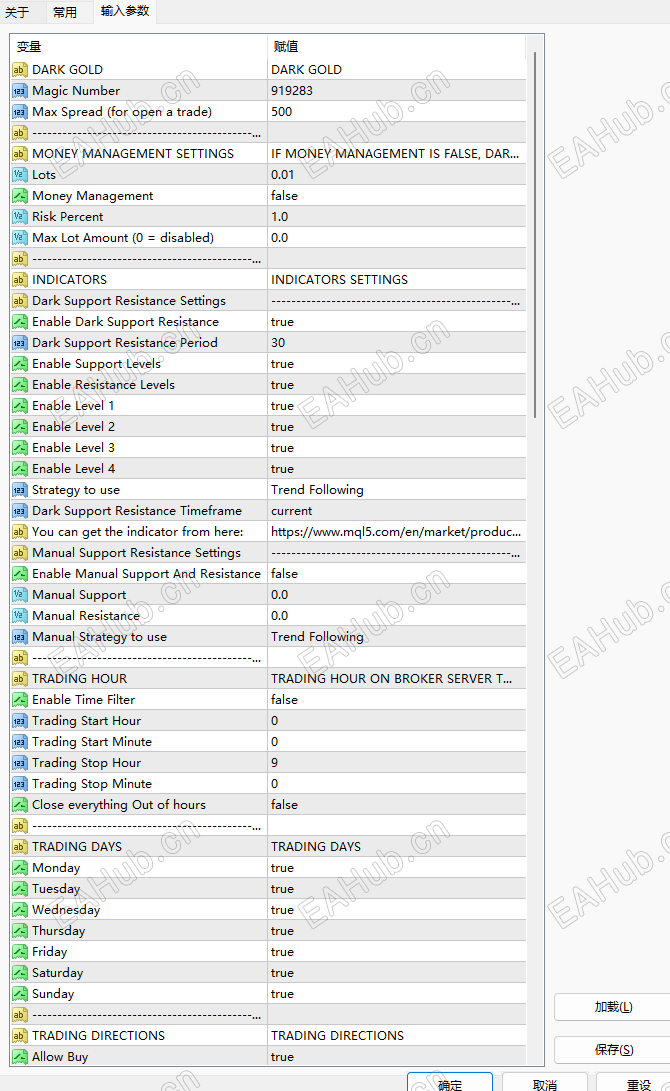Viewport: 670px width, 1091px height.
Task: Click the mql5.com indicator URL value
Action: click(397, 532)
